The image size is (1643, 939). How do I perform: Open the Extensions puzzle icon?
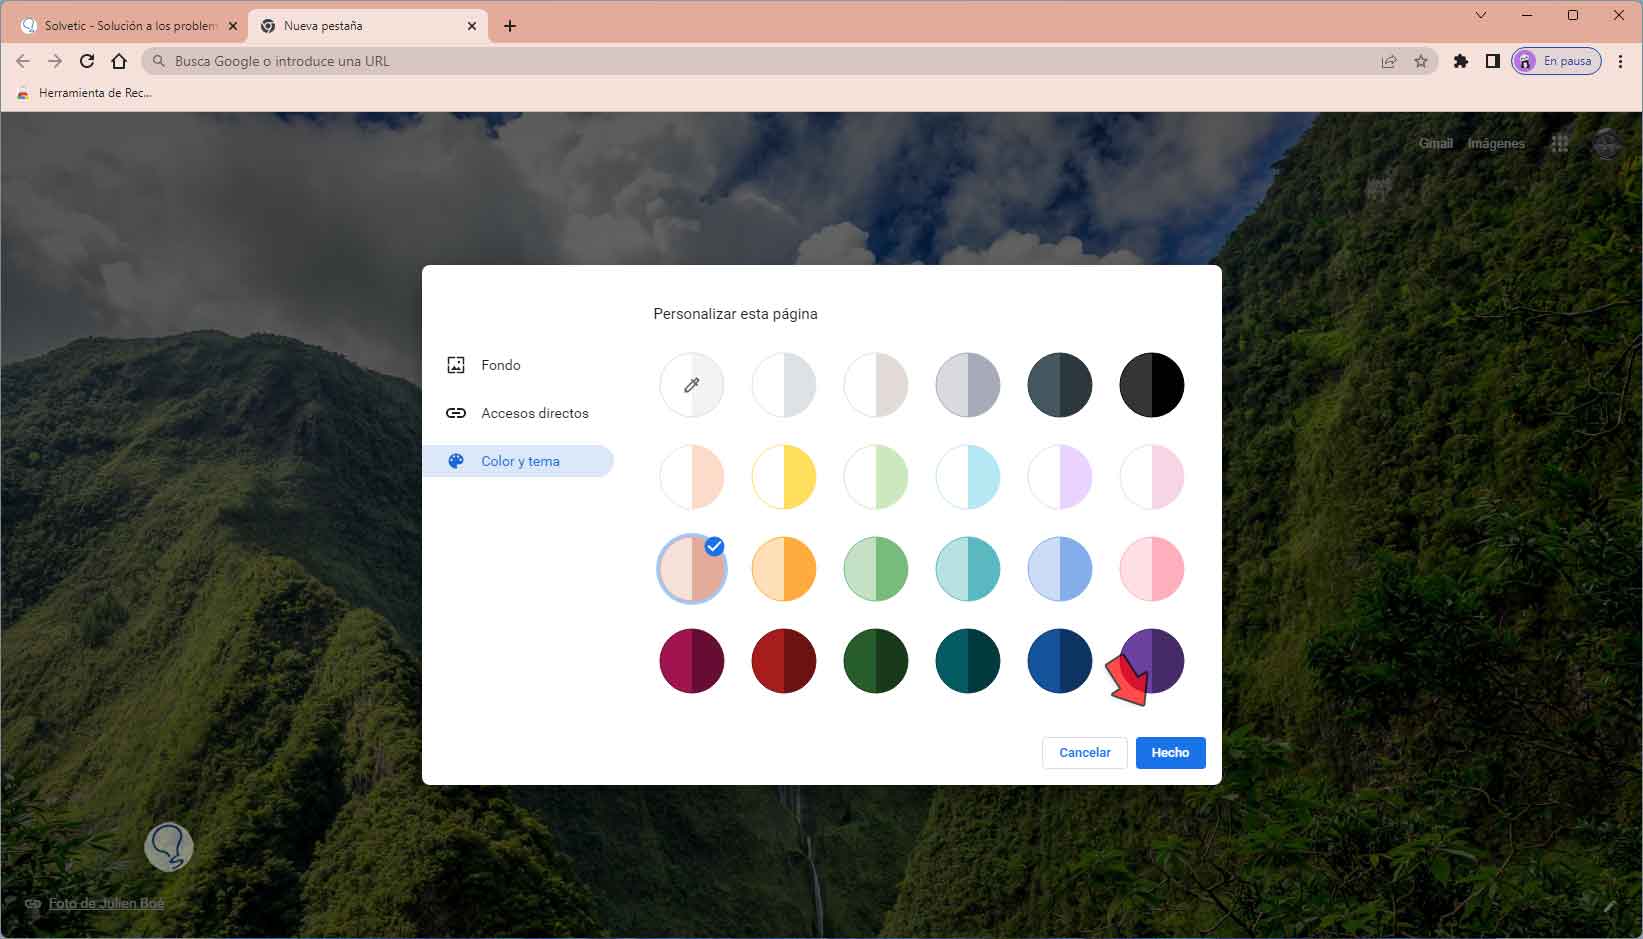(x=1461, y=61)
